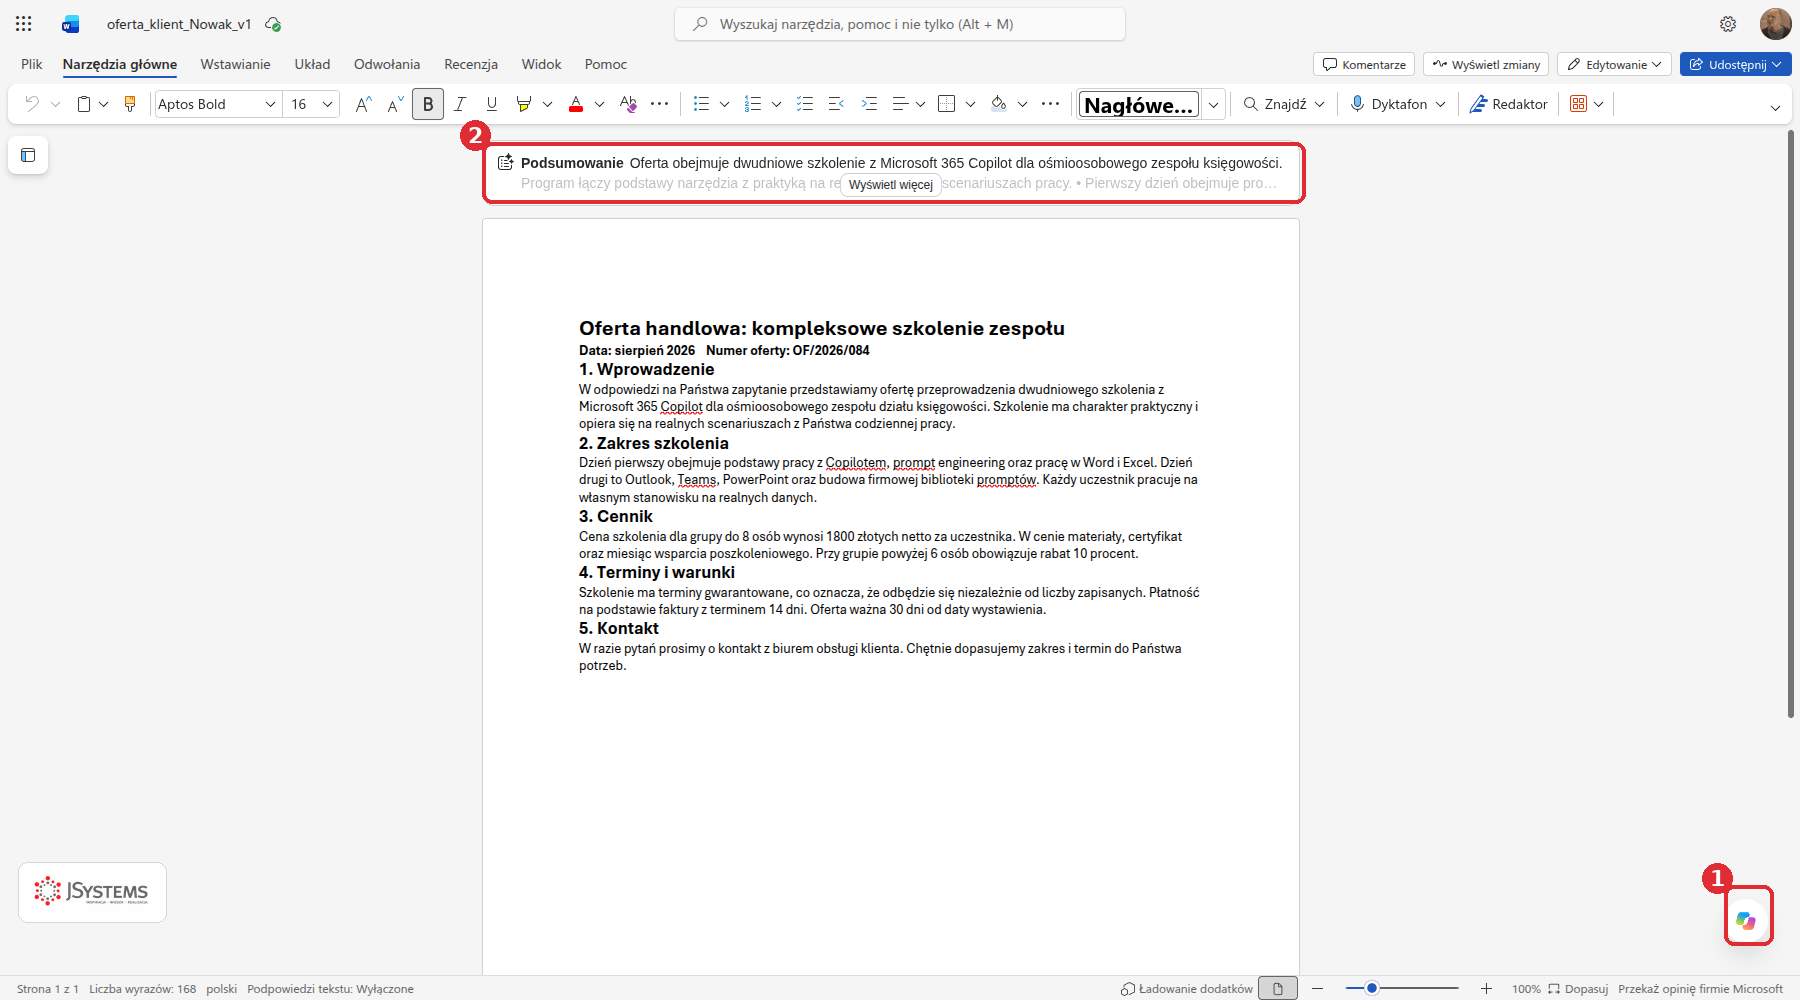Open the Komentarze pane
1800x1000 pixels.
click(1364, 64)
